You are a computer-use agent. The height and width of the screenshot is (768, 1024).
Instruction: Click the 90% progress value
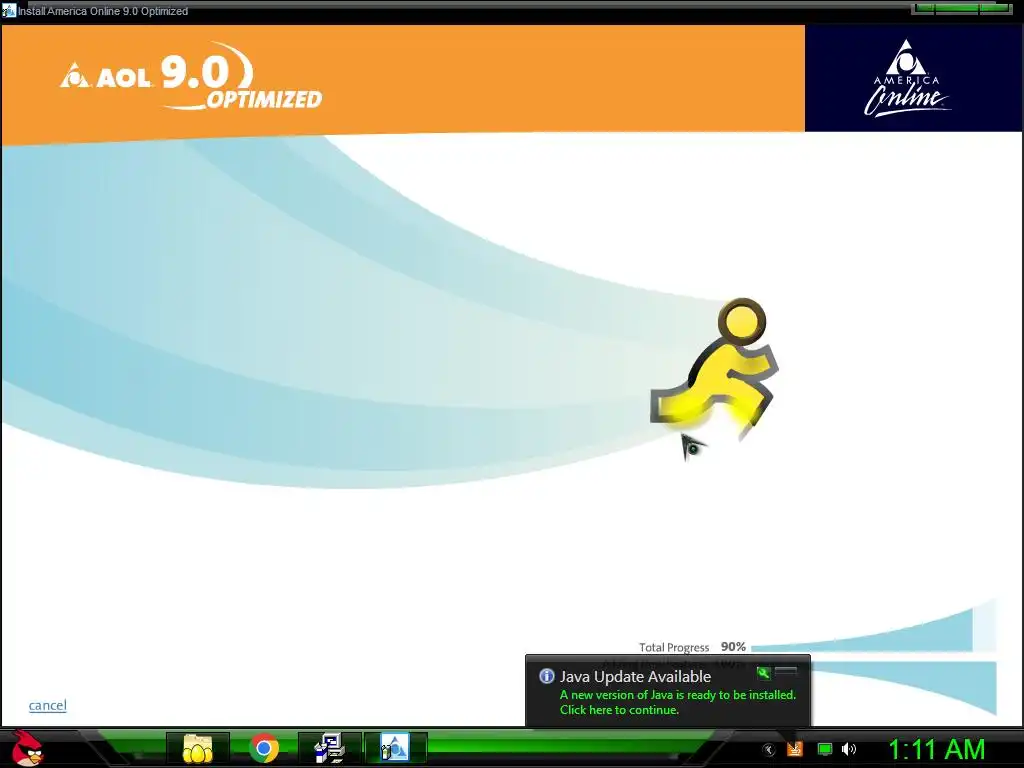tap(733, 647)
